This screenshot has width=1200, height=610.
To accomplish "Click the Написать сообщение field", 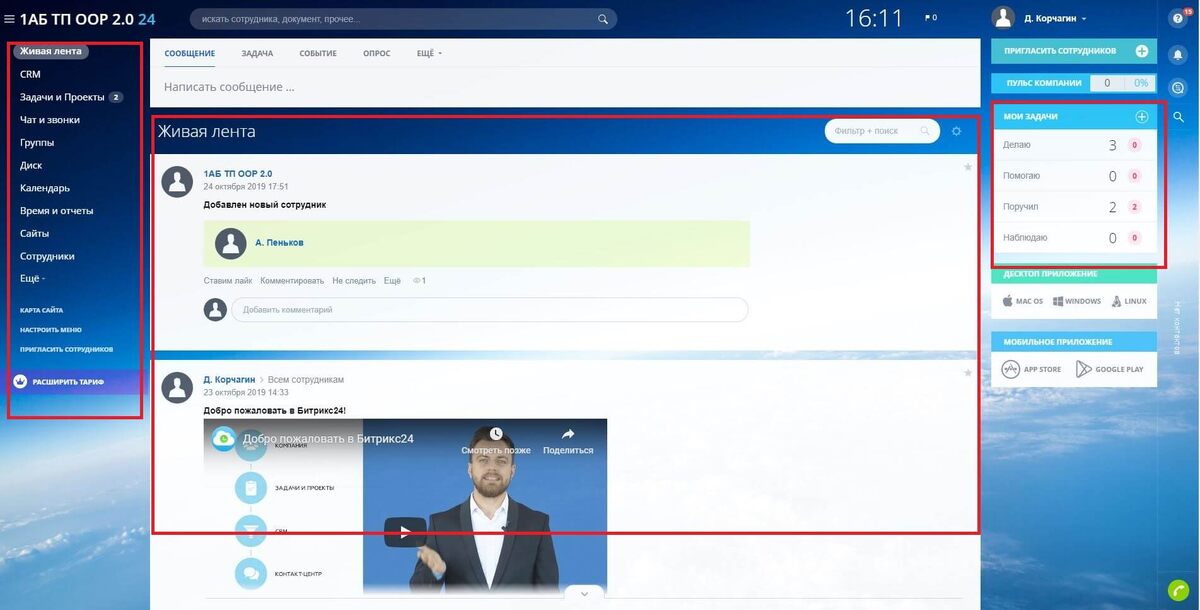I will 565,87.
